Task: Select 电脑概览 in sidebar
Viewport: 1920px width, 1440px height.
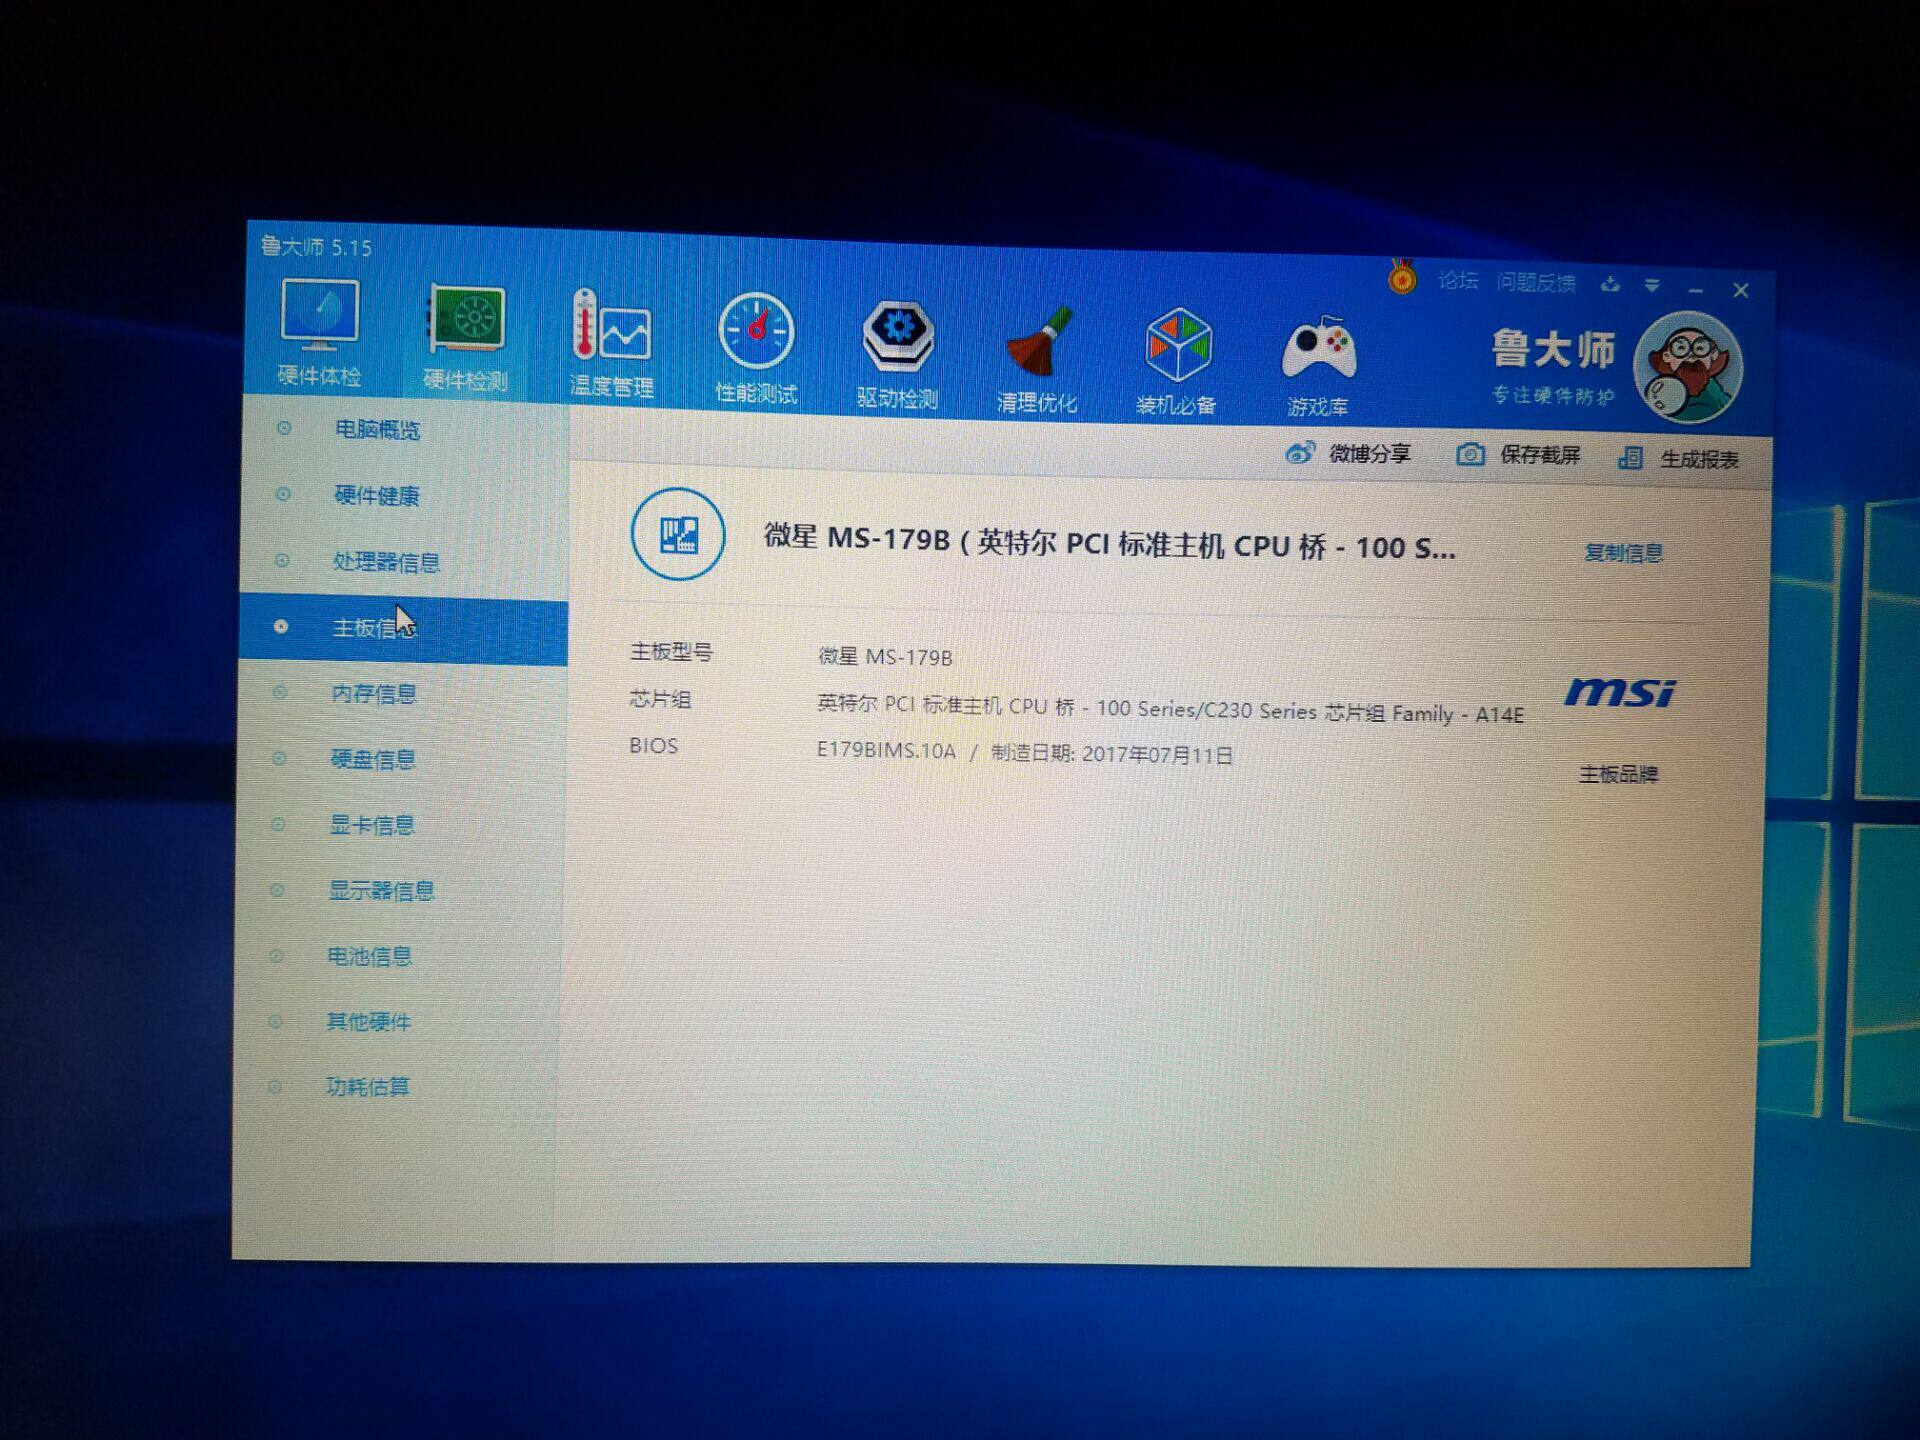Action: [x=377, y=430]
